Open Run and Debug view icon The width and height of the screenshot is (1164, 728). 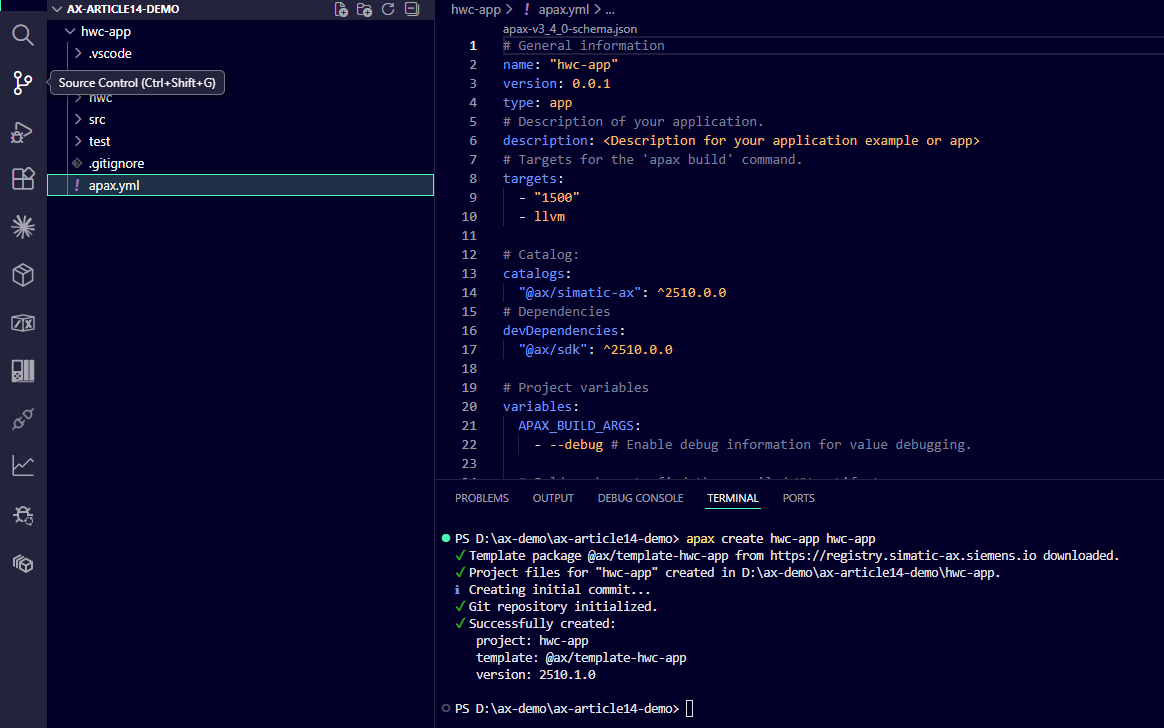[23, 132]
